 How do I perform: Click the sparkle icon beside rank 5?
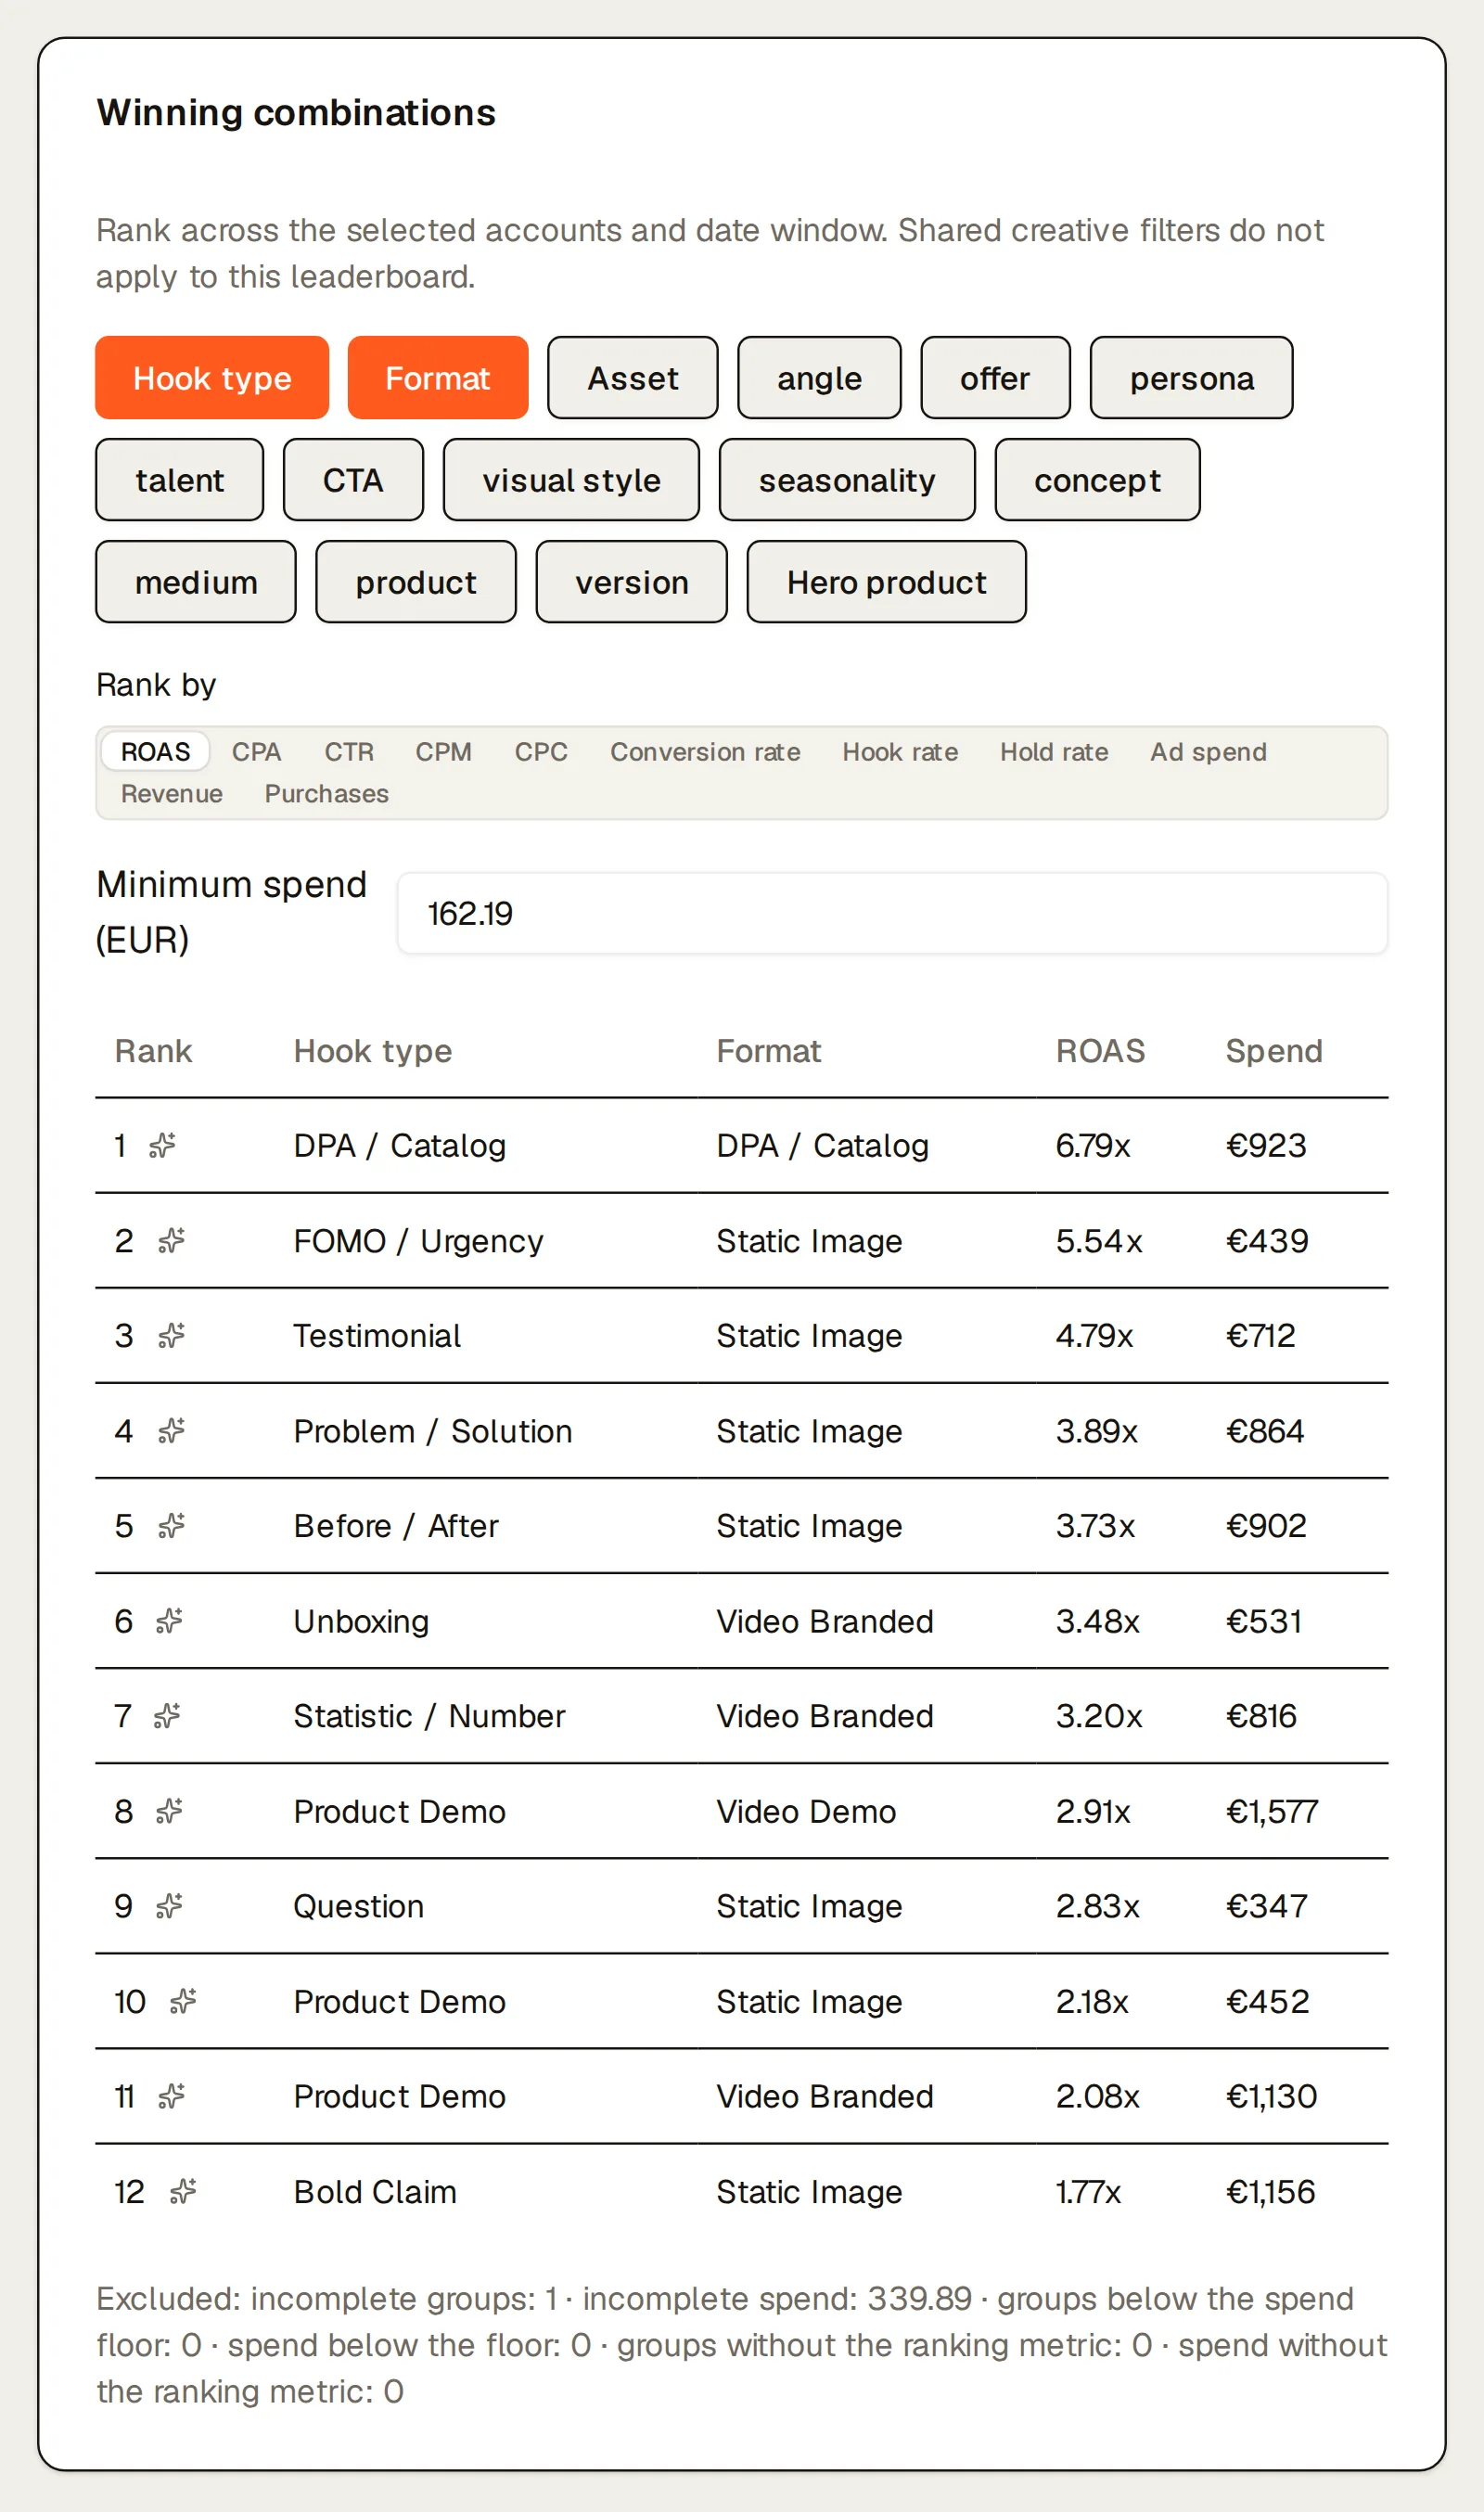172,1526
